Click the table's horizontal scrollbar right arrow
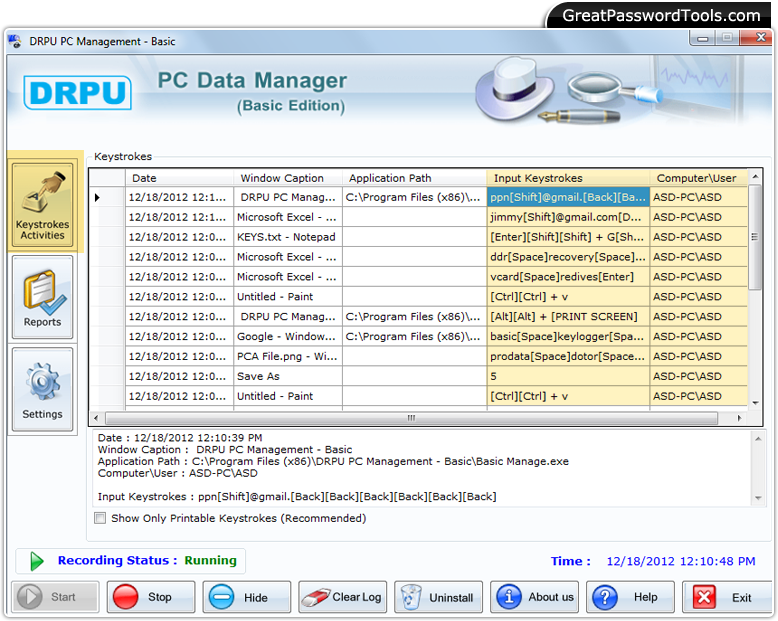 click(x=739, y=418)
